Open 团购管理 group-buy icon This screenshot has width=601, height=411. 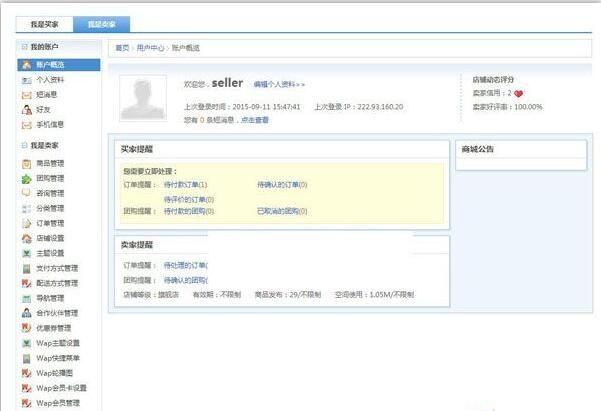(x=26, y=179)
